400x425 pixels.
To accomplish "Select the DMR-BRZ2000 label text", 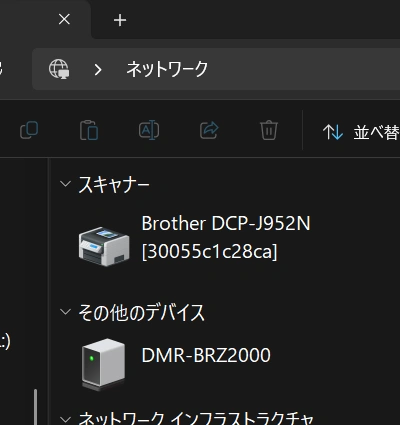I will point(206,355).
